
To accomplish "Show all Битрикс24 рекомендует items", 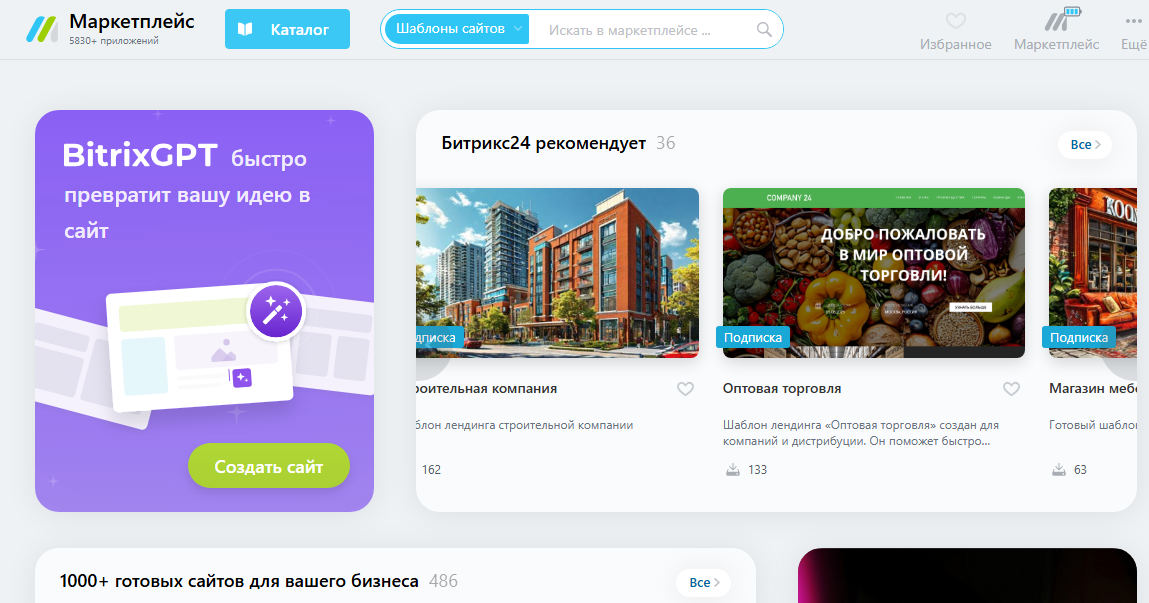I will (1085, 144).
